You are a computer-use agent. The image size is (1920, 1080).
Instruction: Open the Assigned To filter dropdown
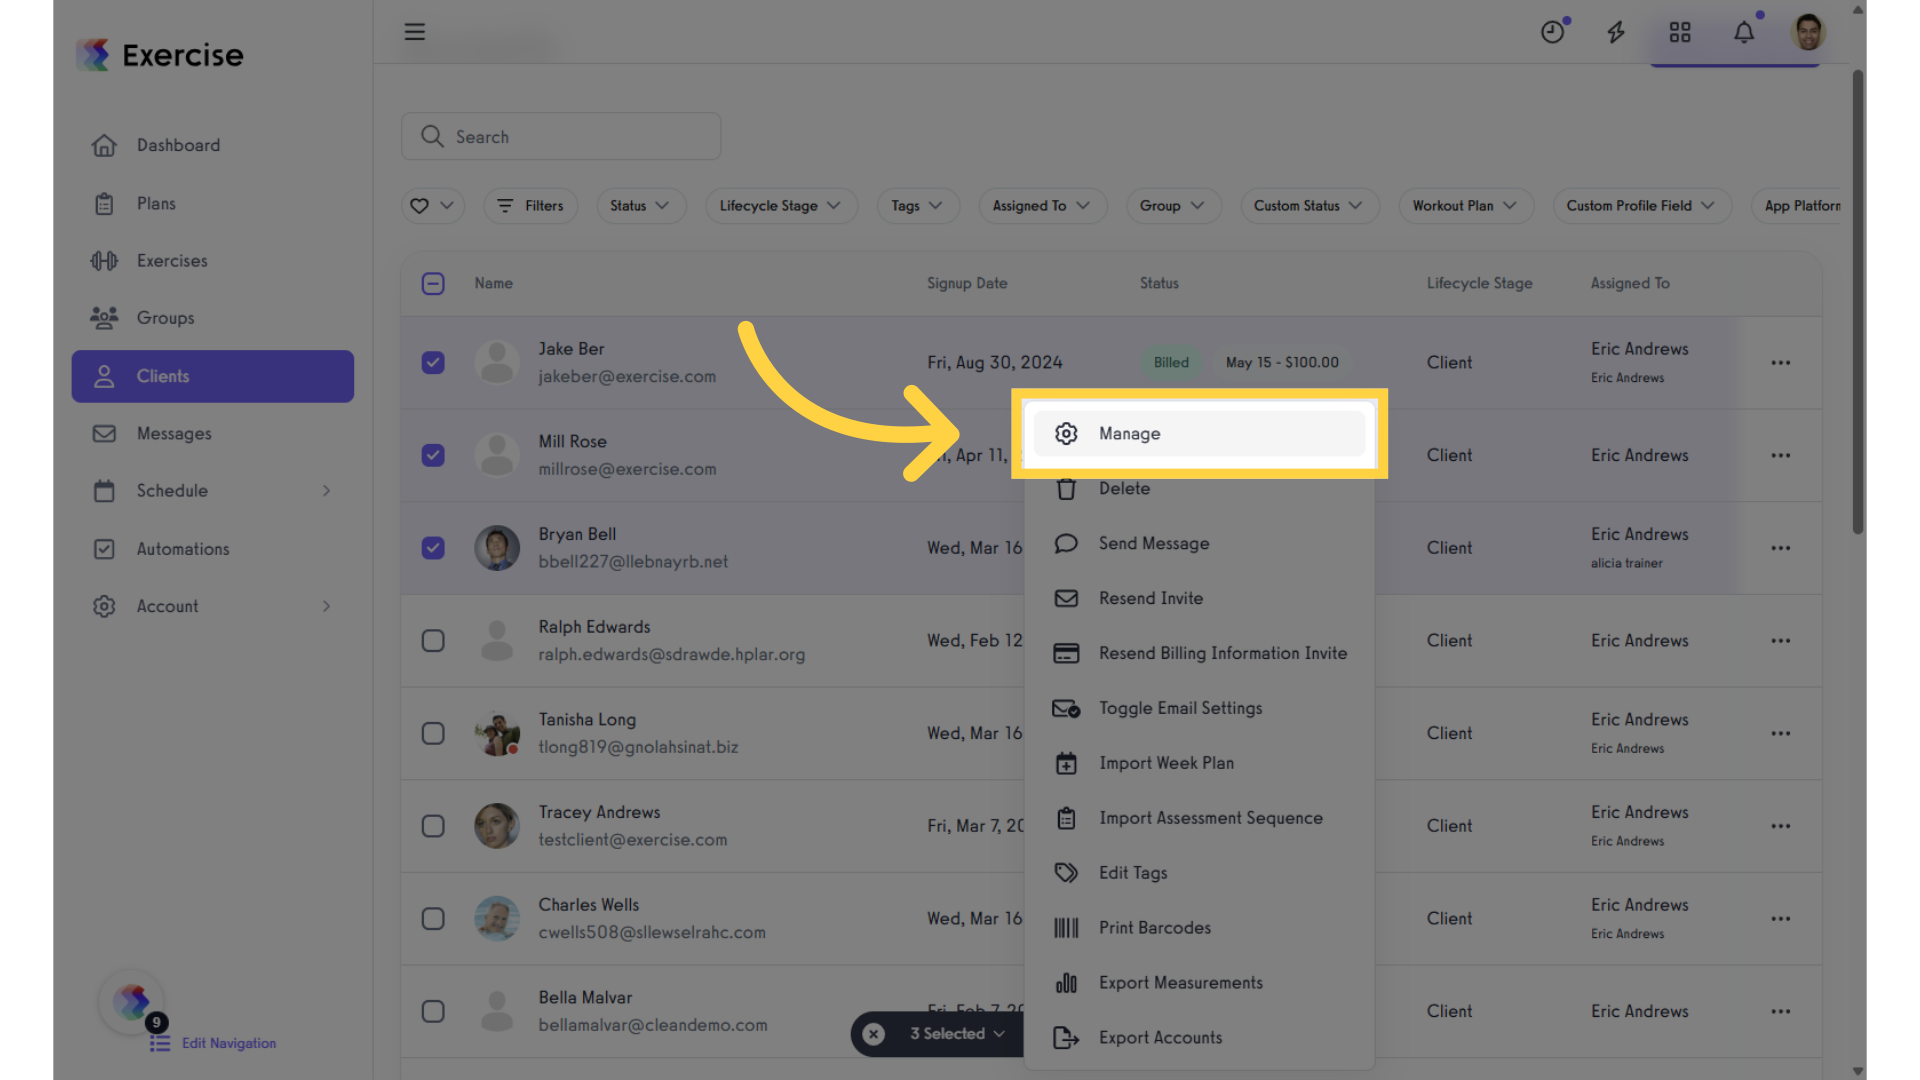pos(1042,206)
